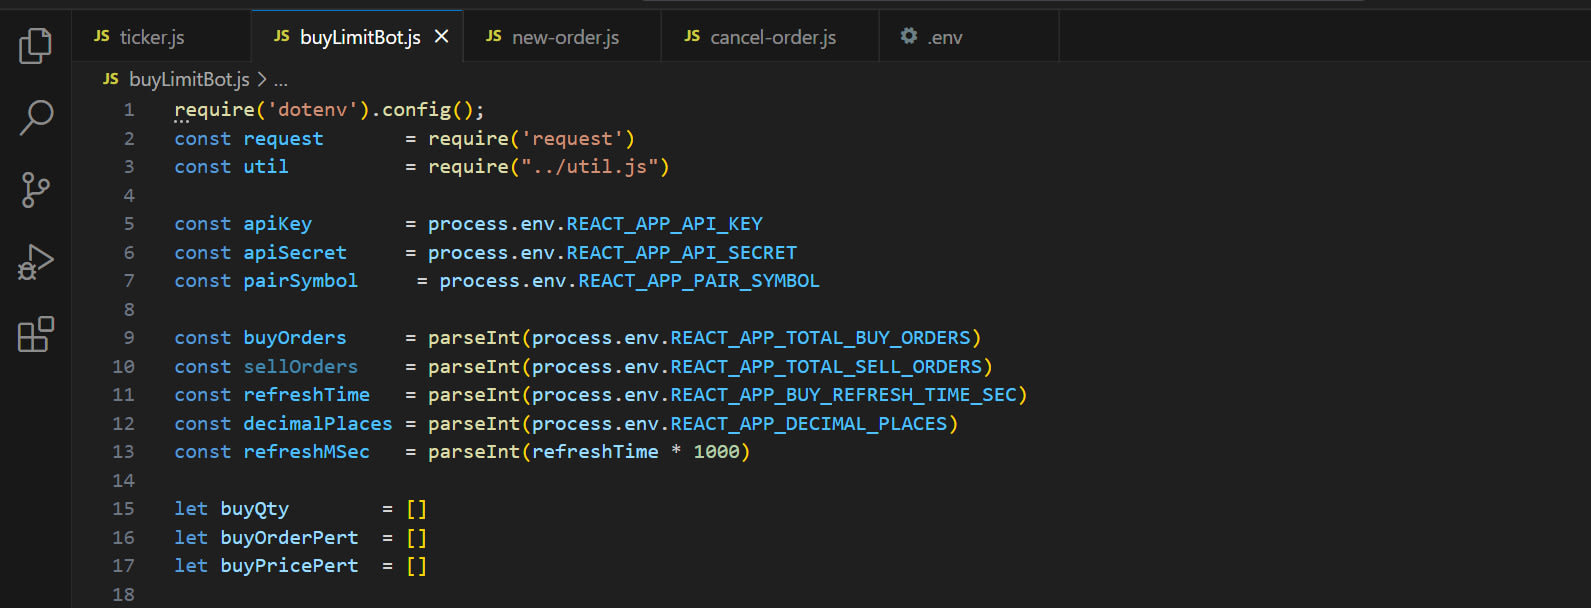The image size is (1591, 608).
Task: Click line number 9 in the gutter
Action: (129, 338)
